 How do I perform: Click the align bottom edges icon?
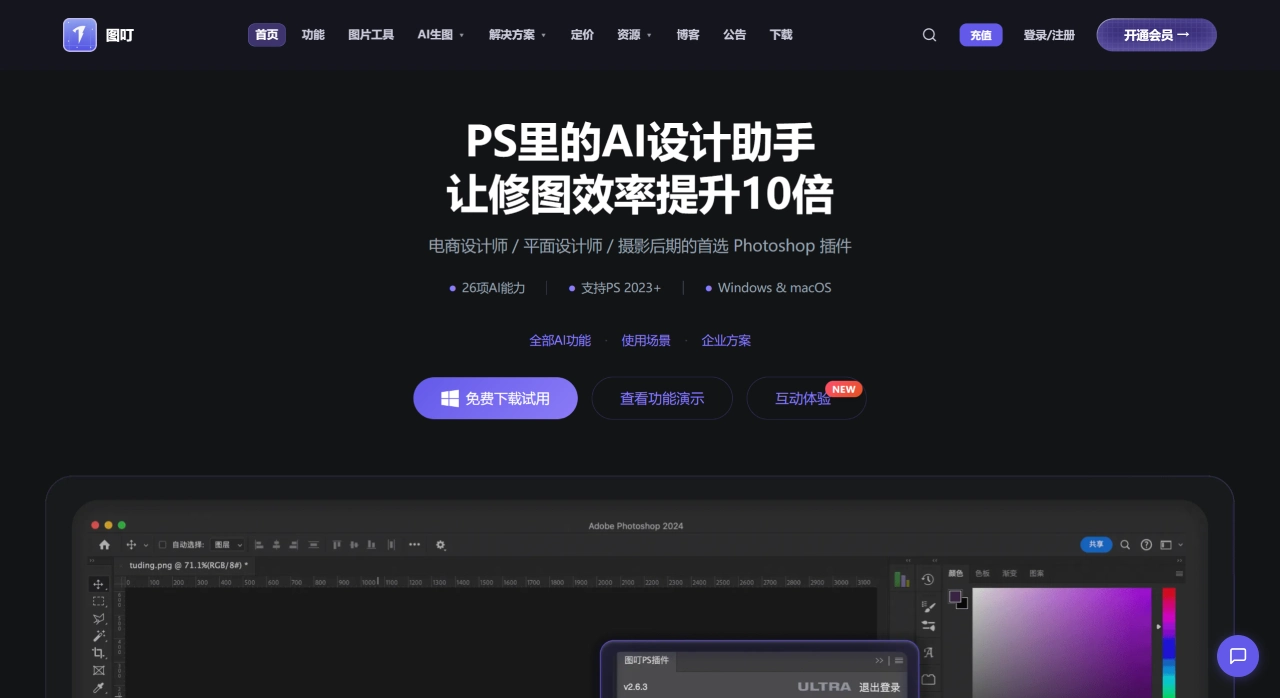coord(371,545)
